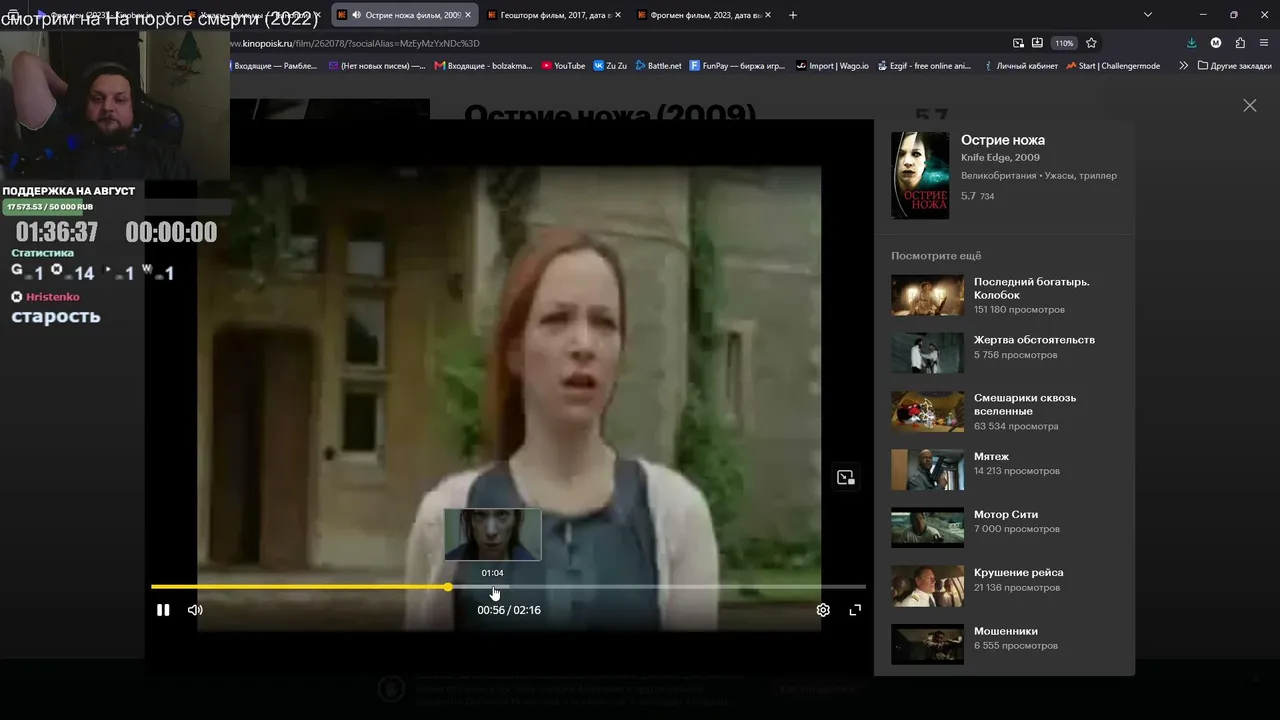Viewport: 1280px width, 720px height.
Task: Open the 'Крушение рейса' suggested video
Action: (1018, 573)
